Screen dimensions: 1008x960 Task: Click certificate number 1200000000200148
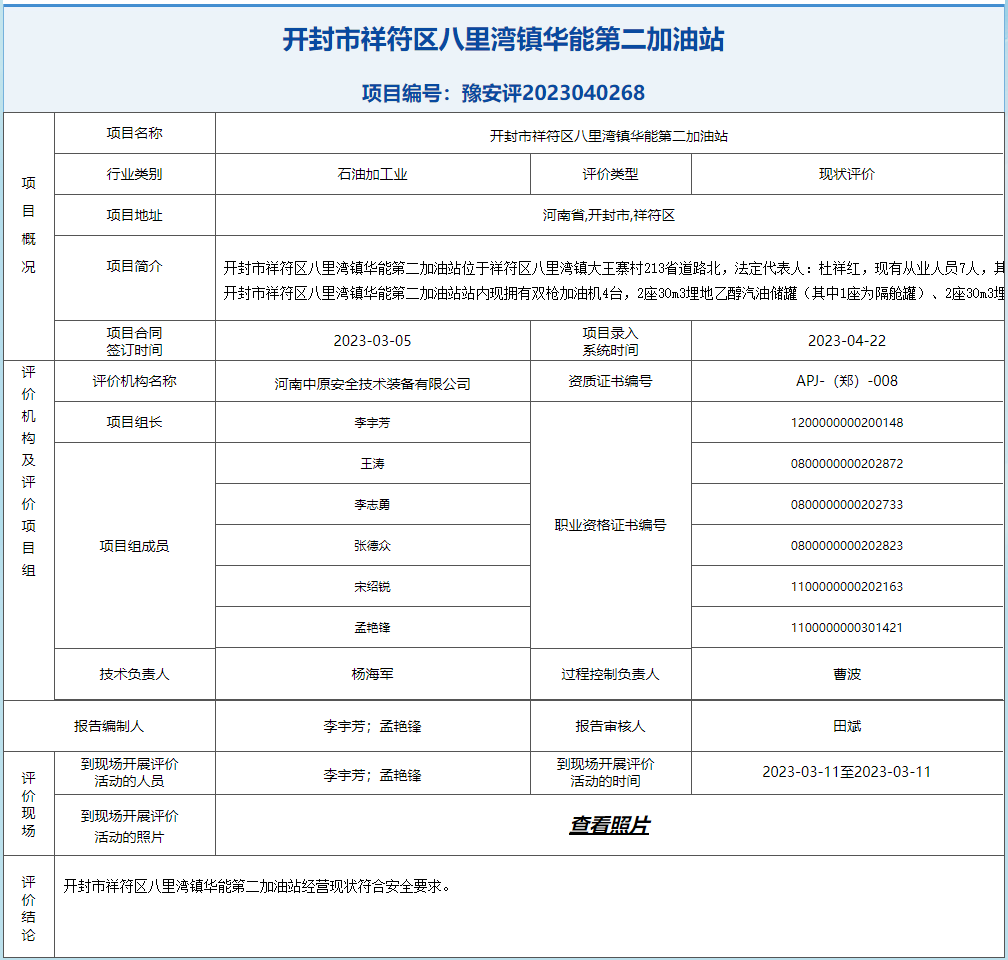(846, 423)
